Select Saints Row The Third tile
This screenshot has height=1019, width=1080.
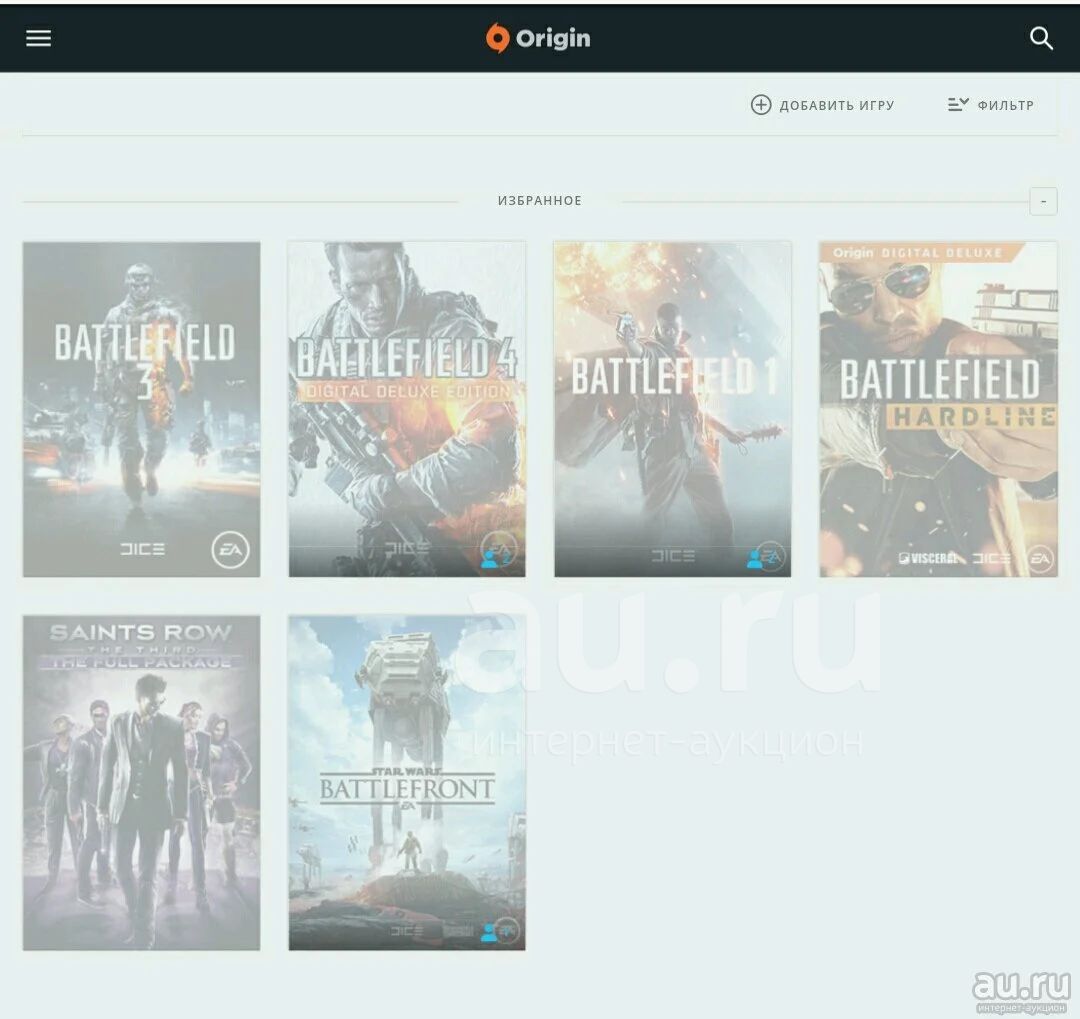(x=141, y=783)
